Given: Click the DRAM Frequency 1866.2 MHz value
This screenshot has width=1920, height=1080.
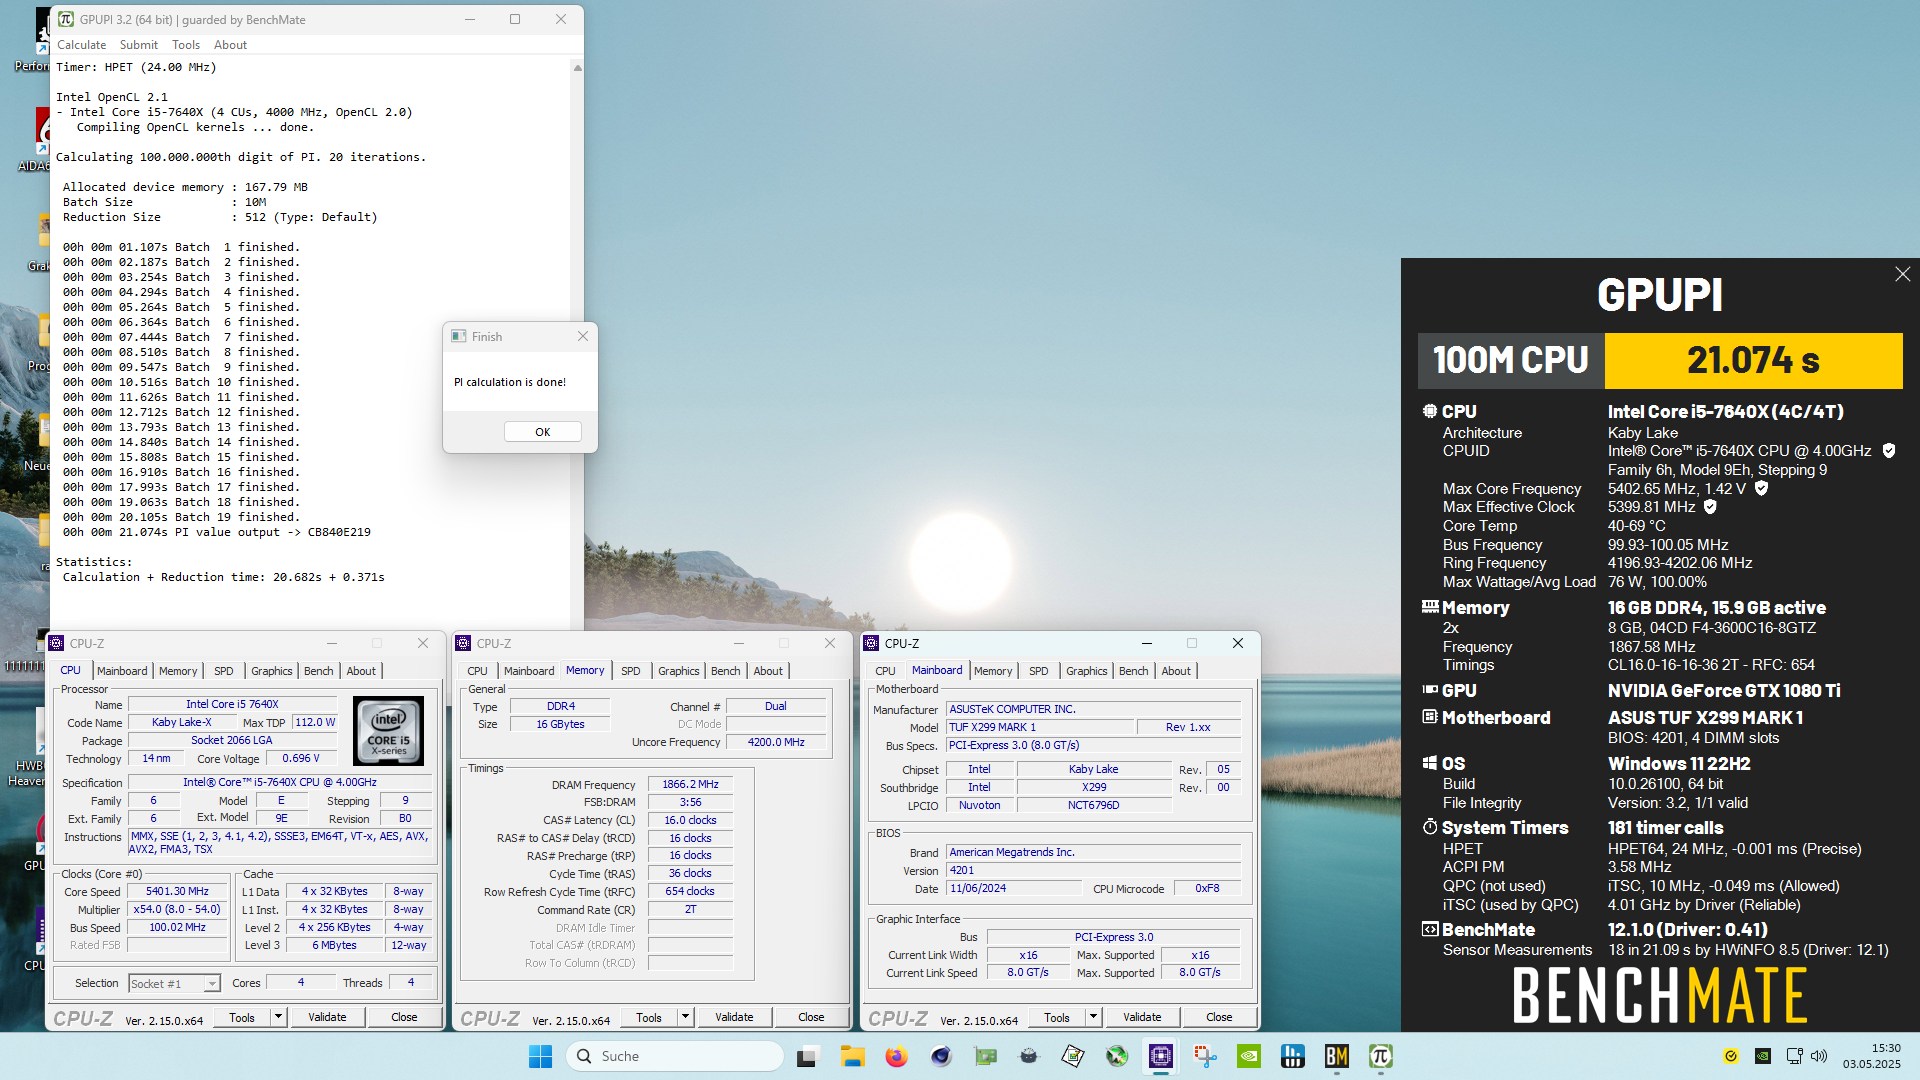Looking at the screenshot, I should pos(690,785).
